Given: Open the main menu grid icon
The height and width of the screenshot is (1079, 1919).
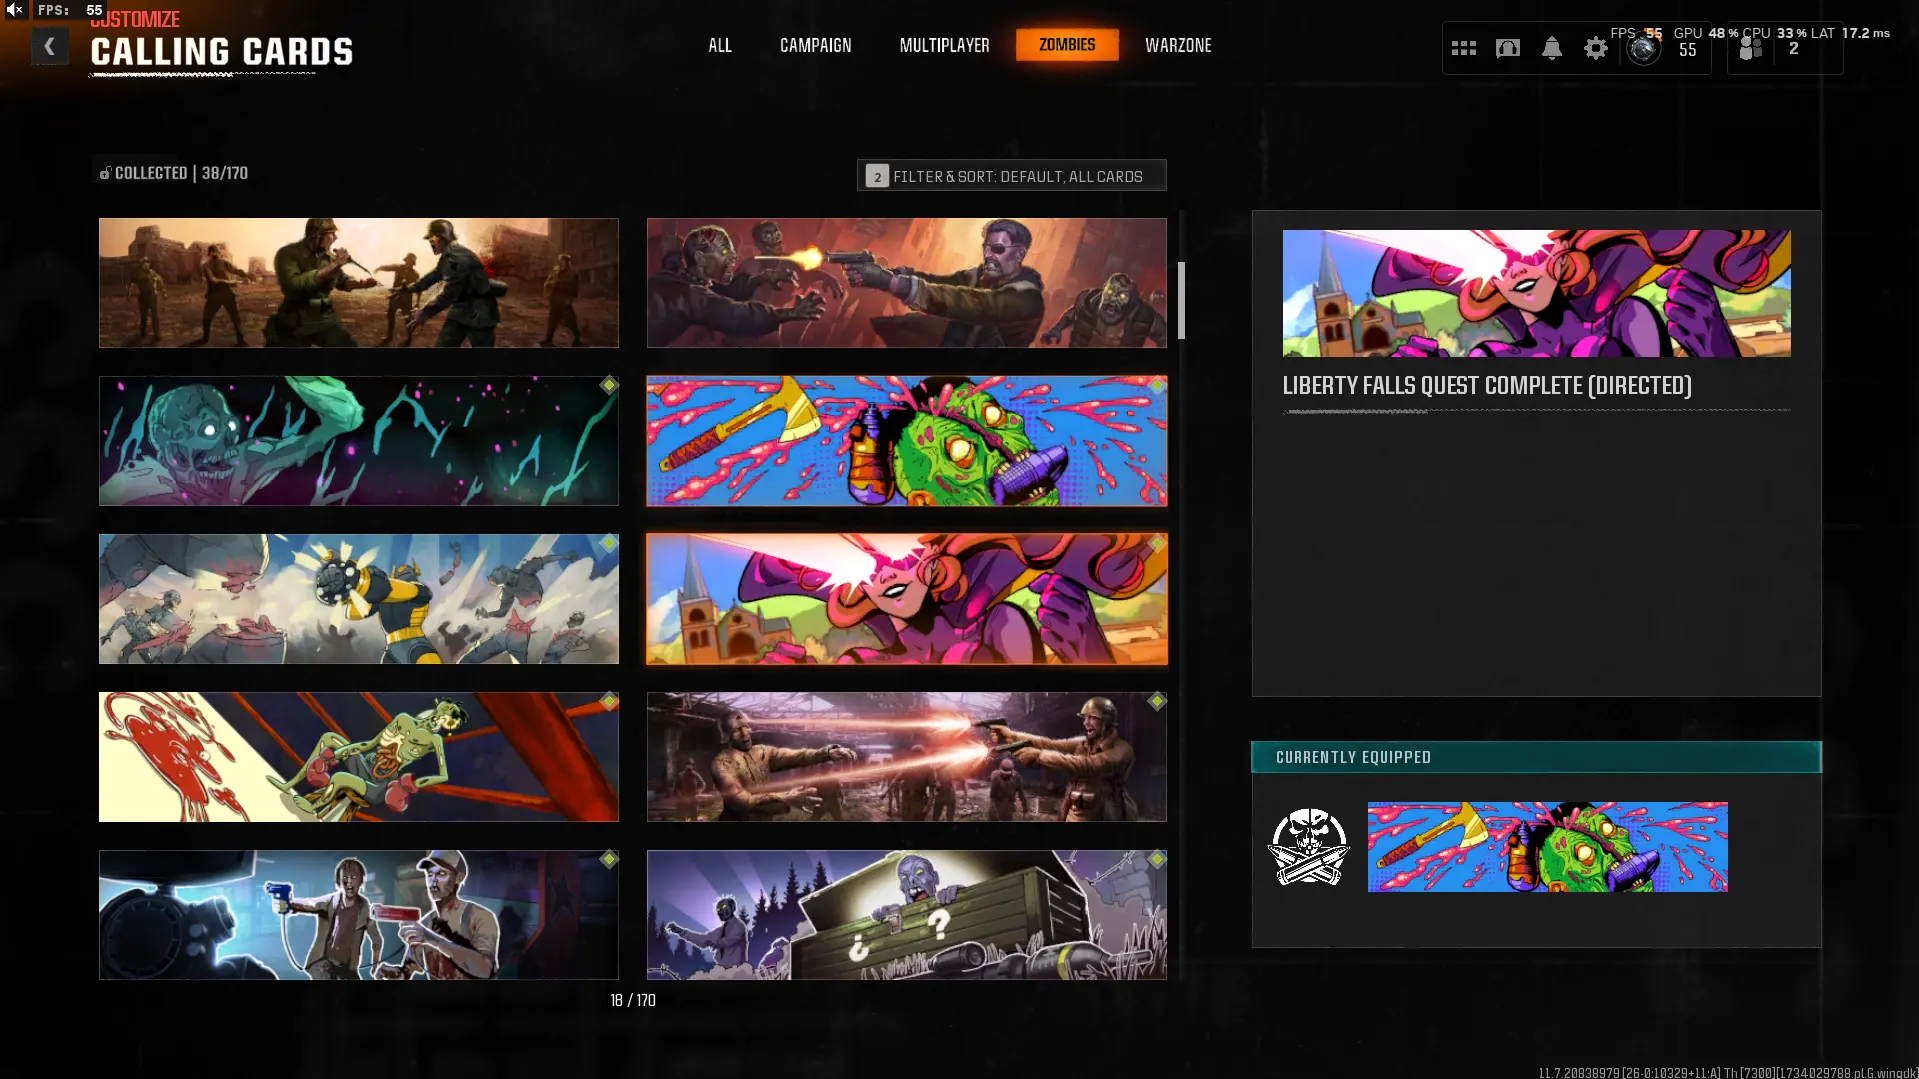Looking at the screenshot, I should click(1463, 48).
